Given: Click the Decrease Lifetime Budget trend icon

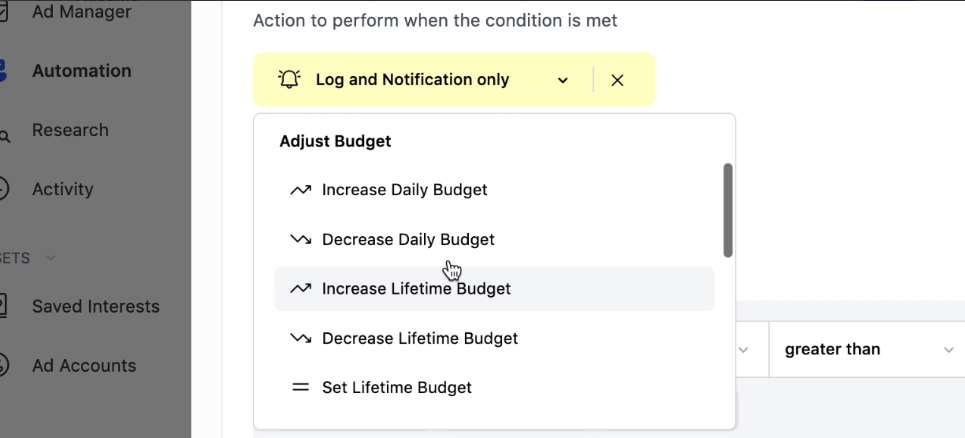Looking at the screenshot, I should tap(300, 338).
